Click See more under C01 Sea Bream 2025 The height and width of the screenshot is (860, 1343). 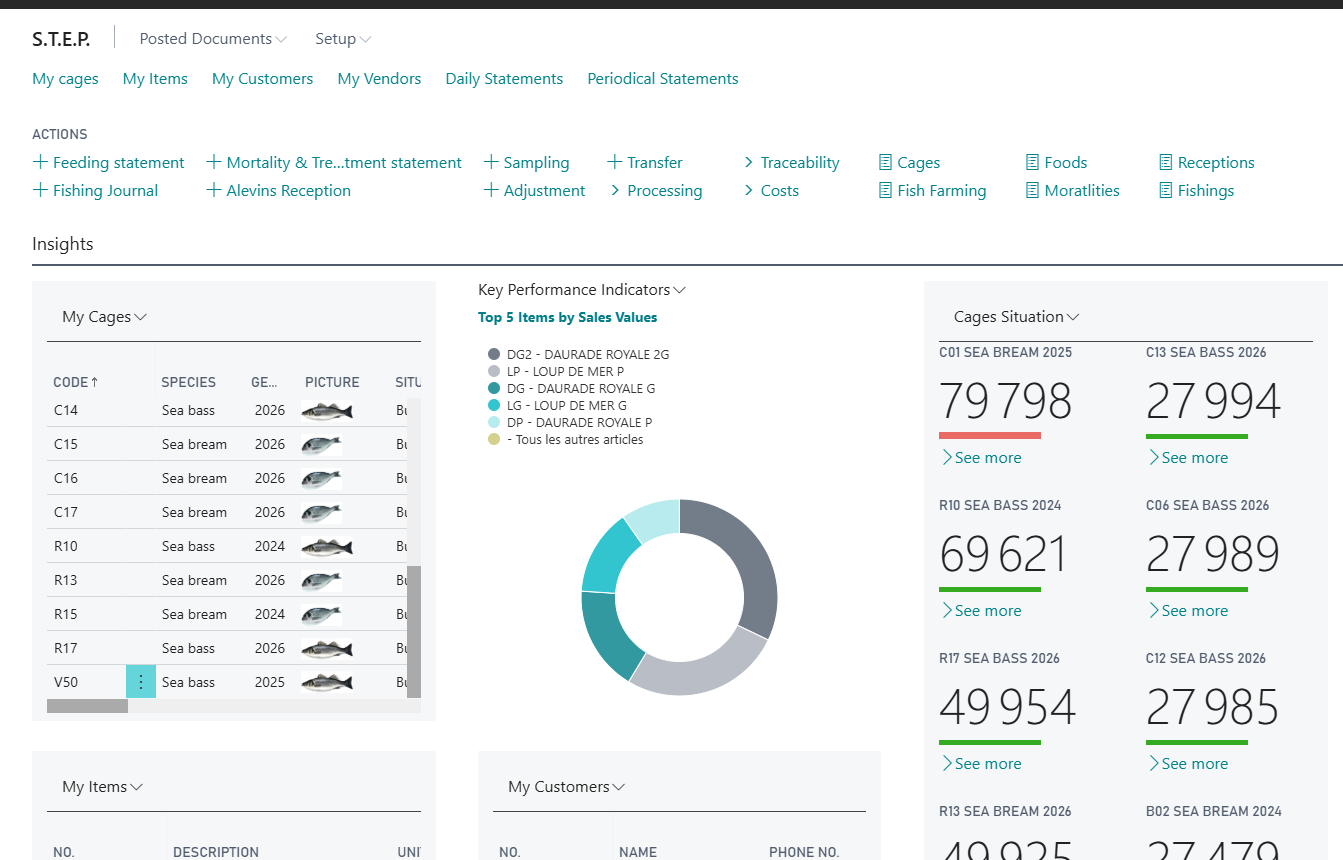pos(982,458)
